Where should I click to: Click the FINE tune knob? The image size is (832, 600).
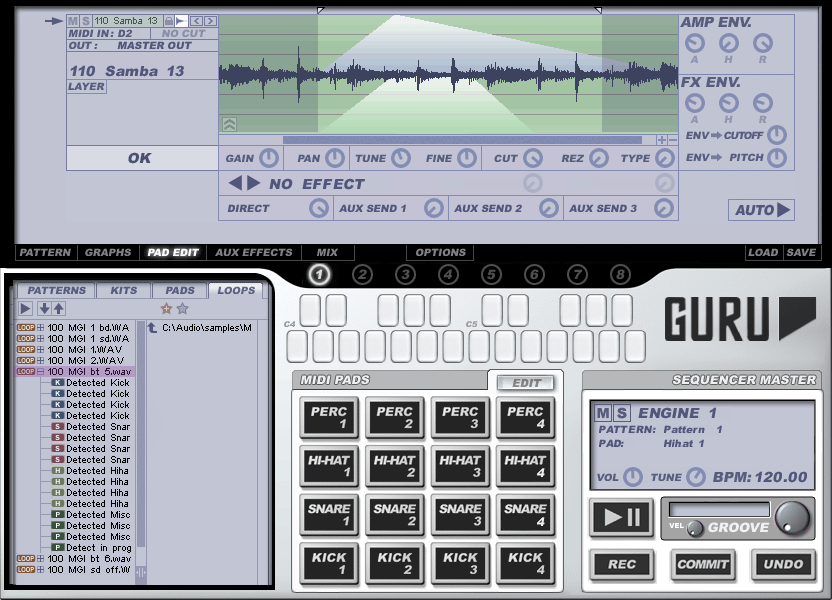(467, 158)
